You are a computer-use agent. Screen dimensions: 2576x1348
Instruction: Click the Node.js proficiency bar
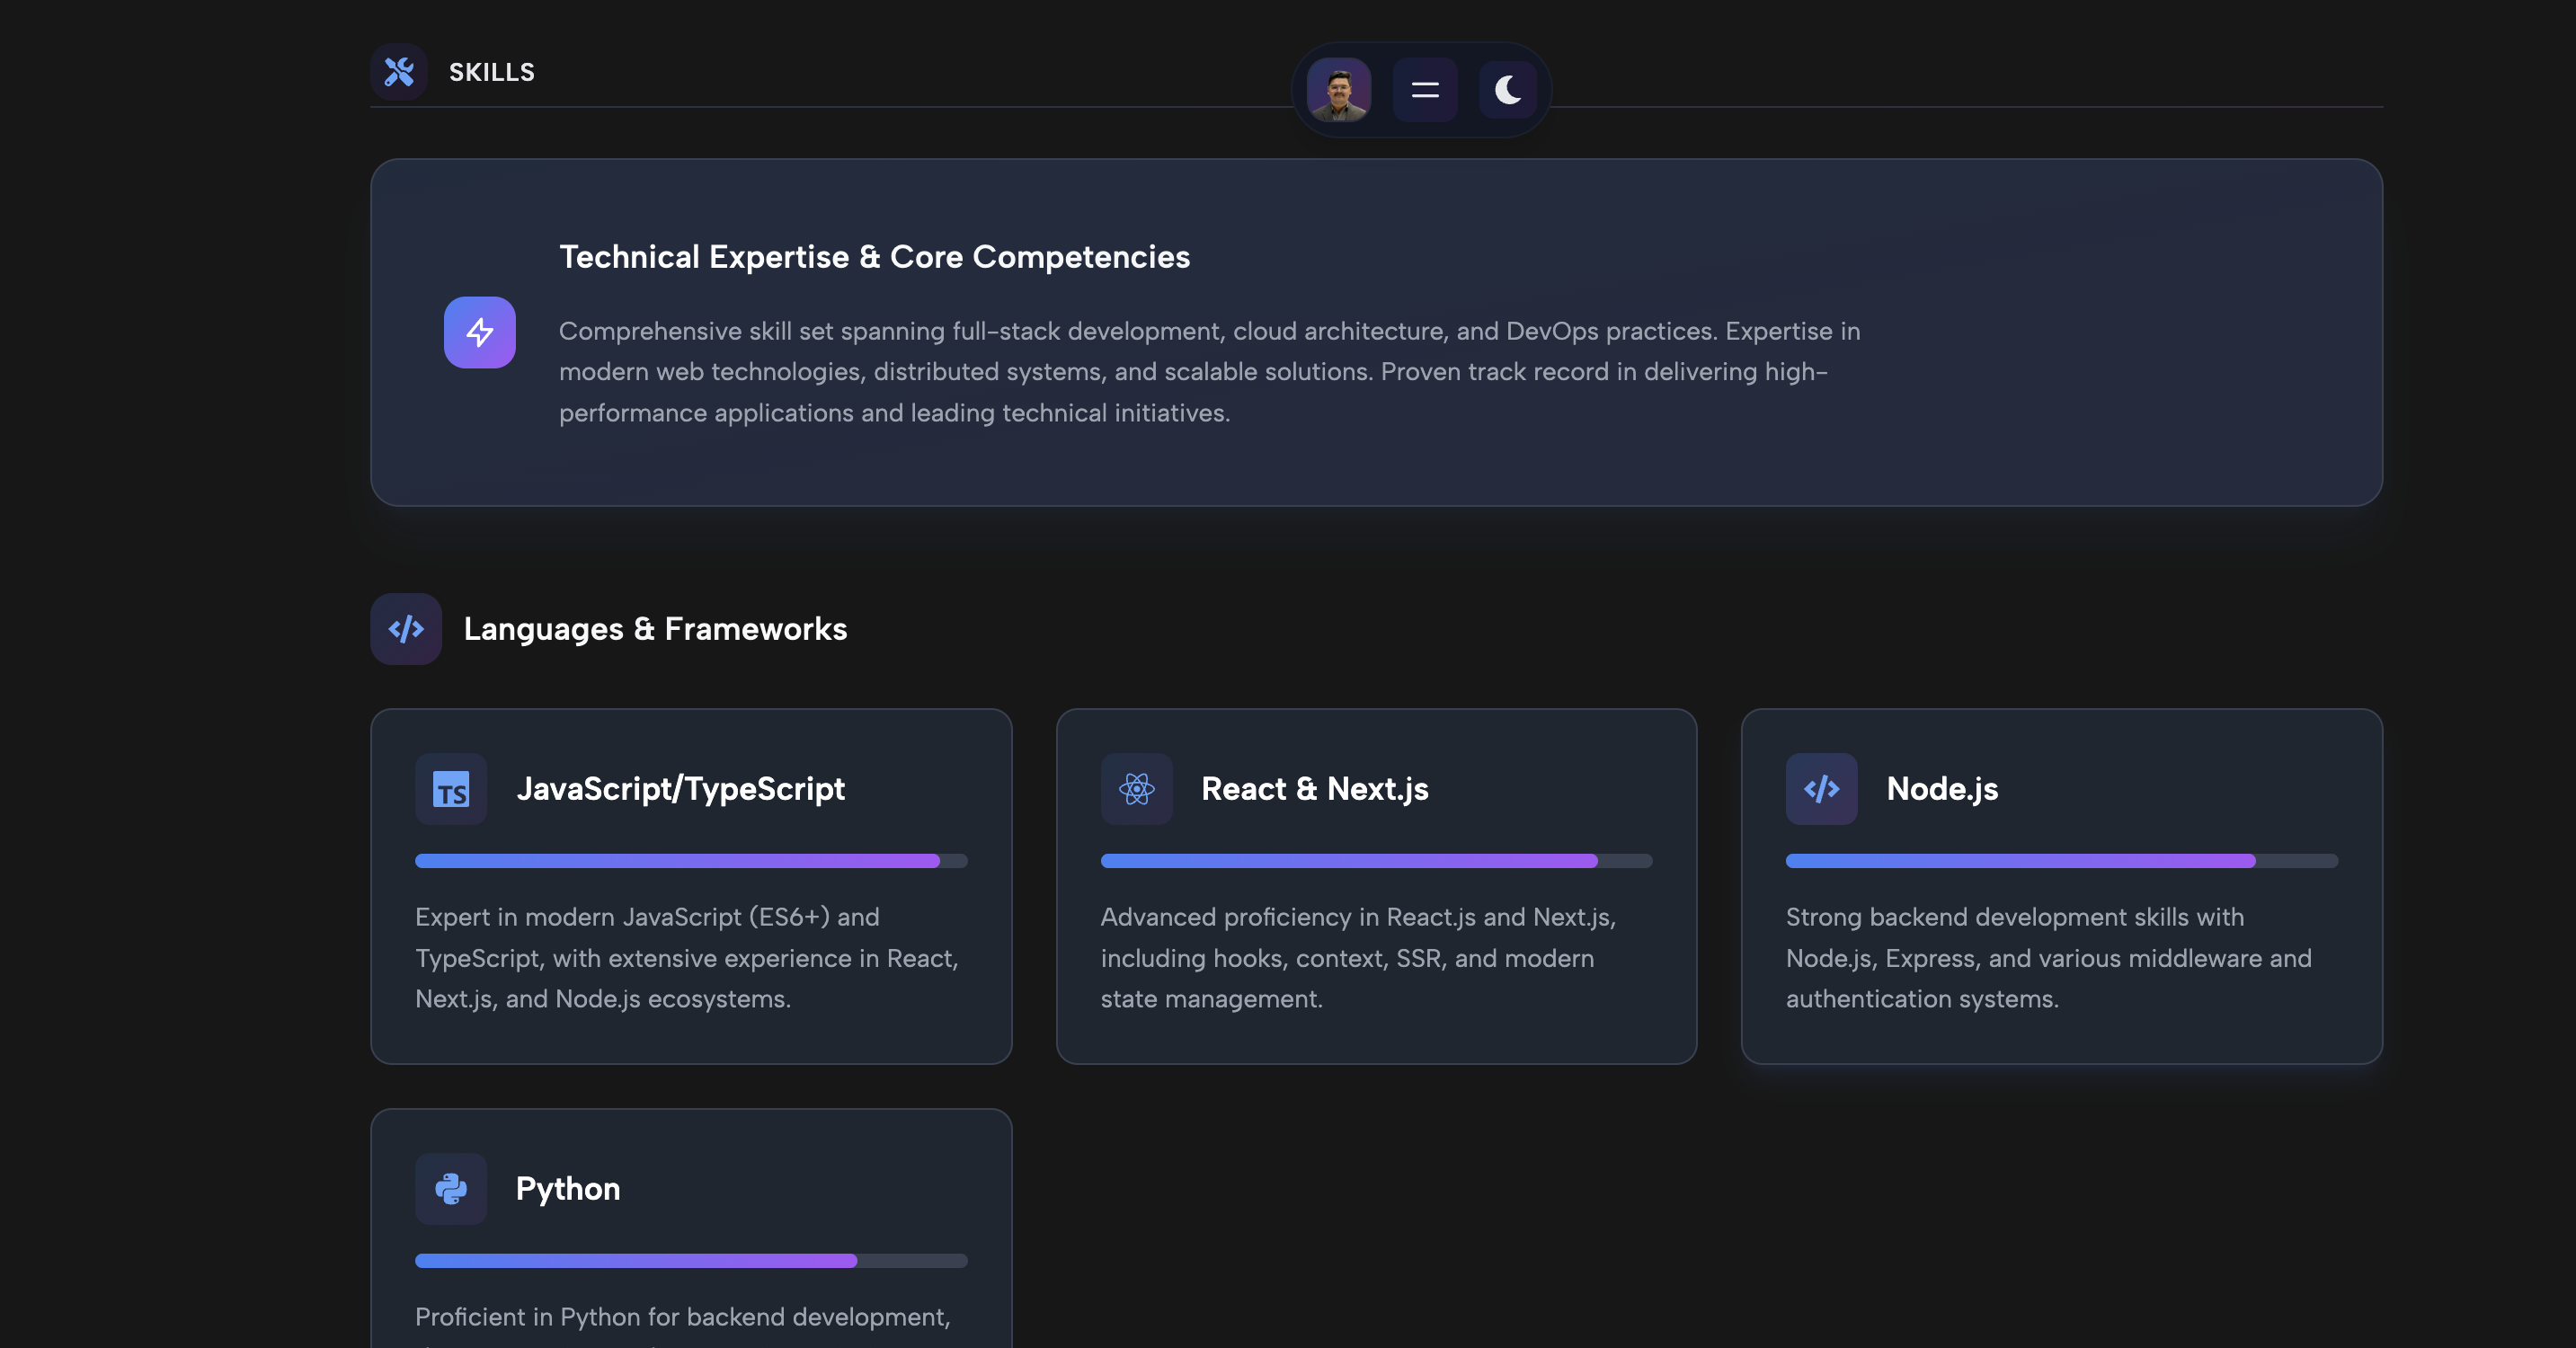click(x=2061, y=861)
